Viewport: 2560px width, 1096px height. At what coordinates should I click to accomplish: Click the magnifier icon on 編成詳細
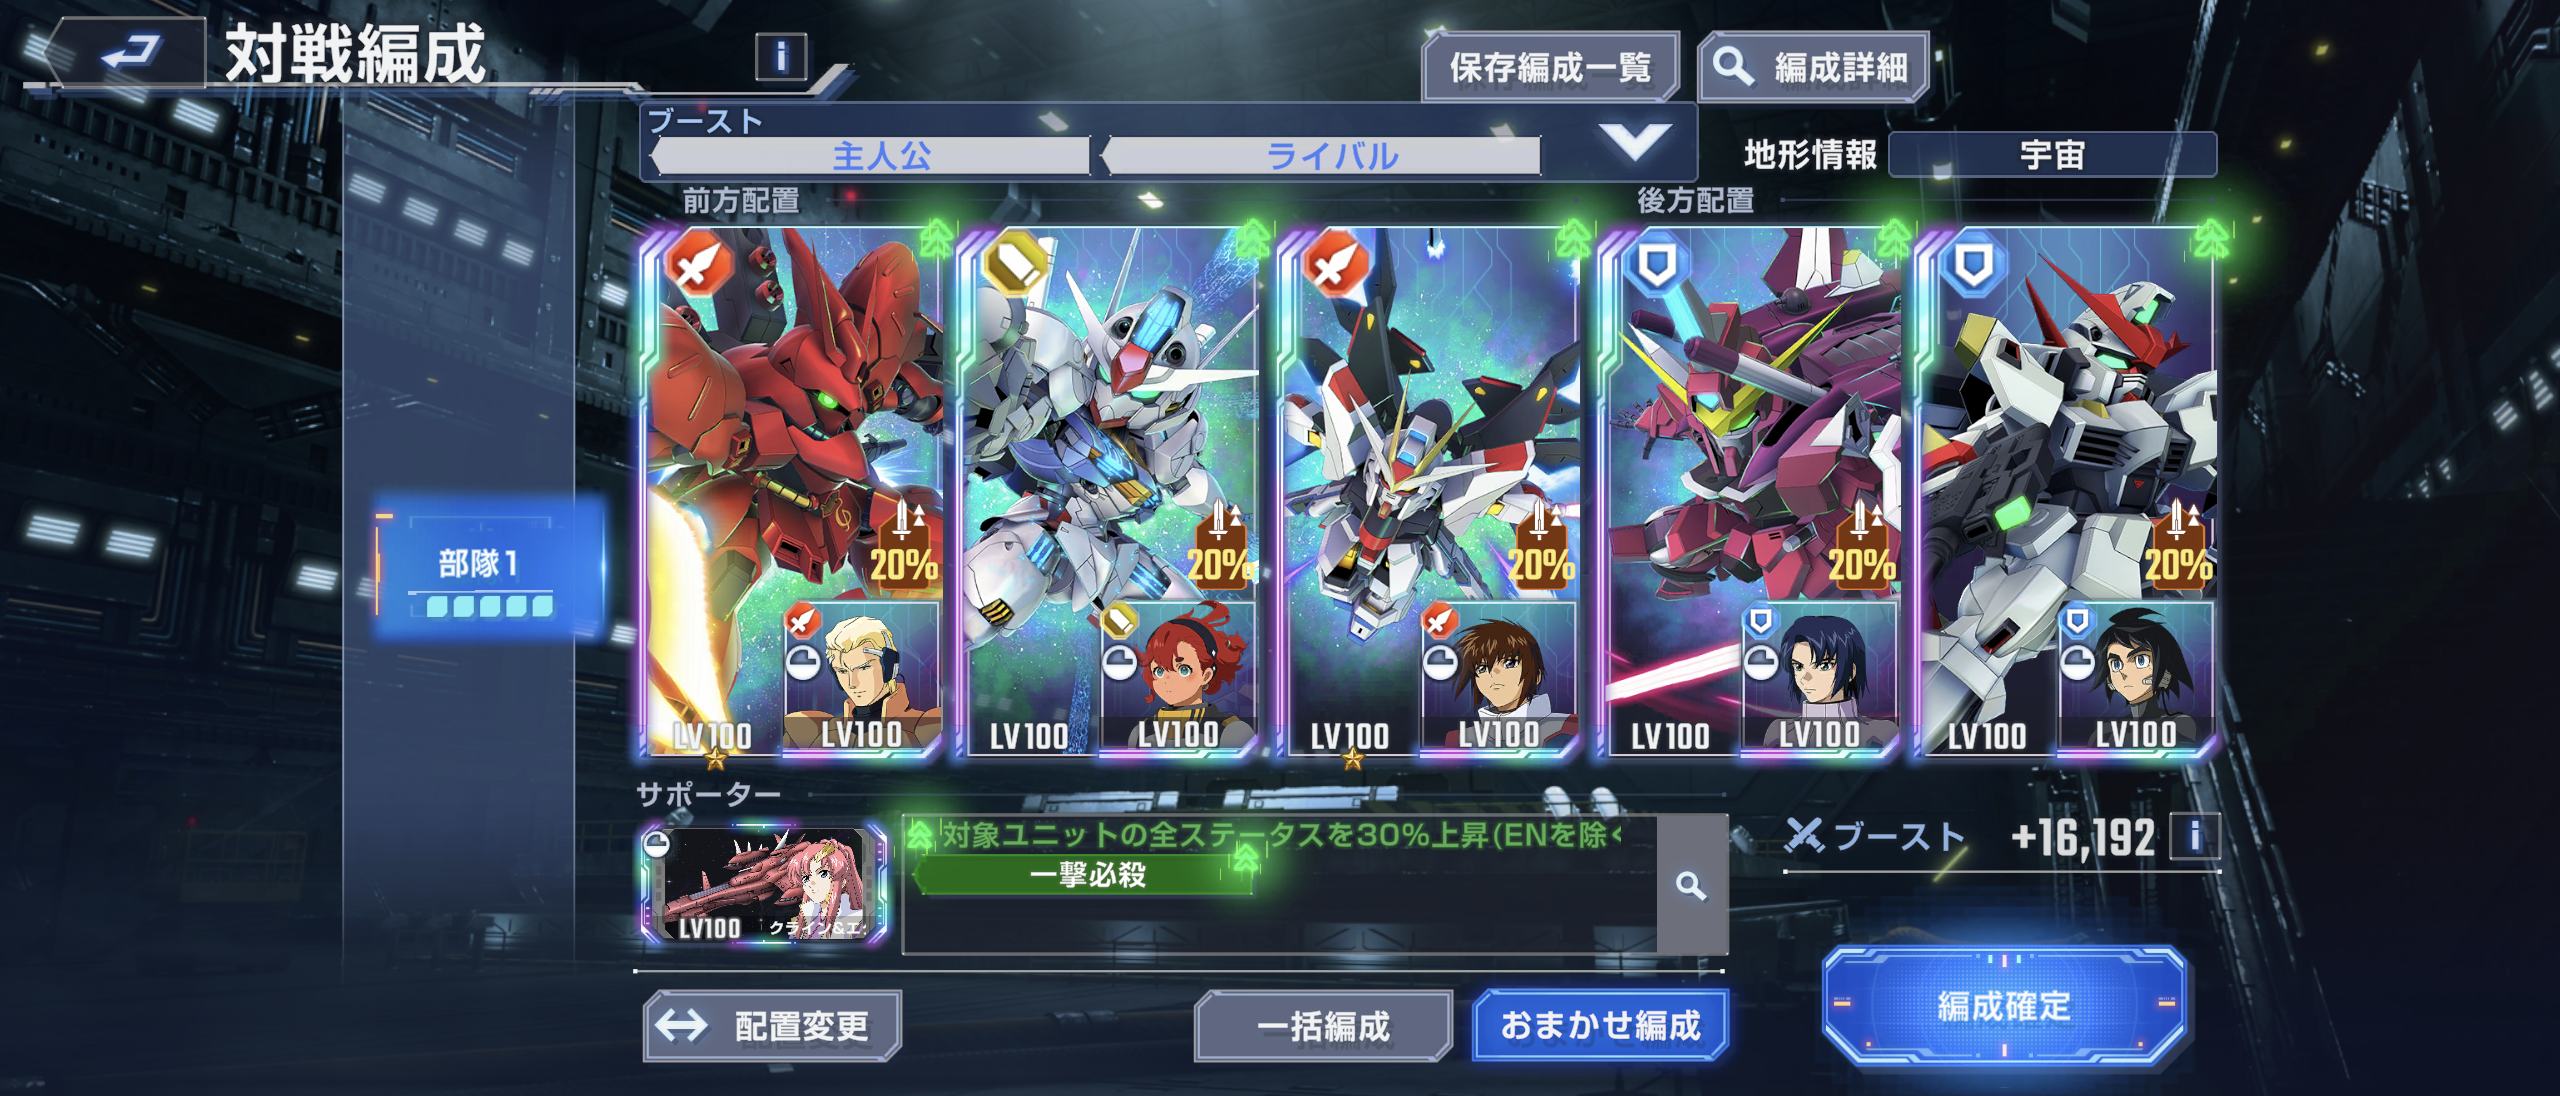1733,67
